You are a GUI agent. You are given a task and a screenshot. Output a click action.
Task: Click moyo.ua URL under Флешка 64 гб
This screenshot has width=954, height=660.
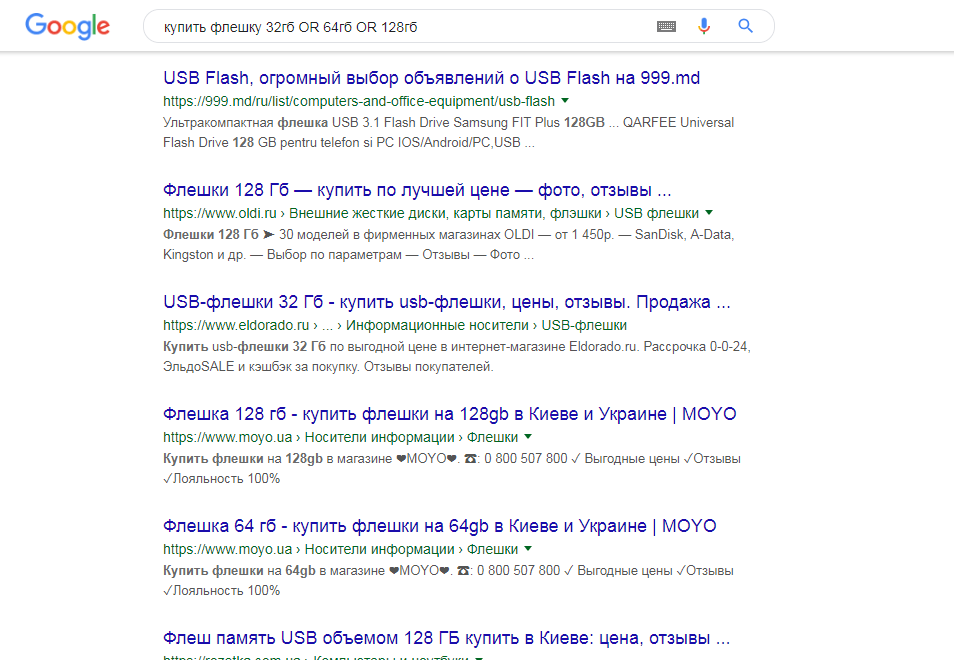pyautogui.click(x=341, y=549)
